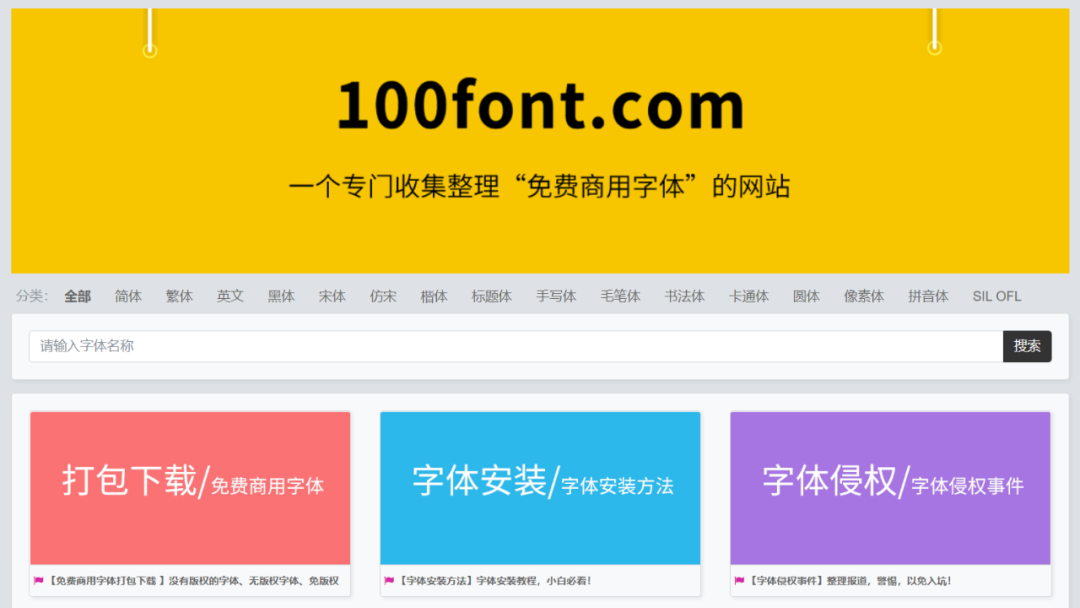Browse the 楷体 category
Image resolution: width=1080 pixels, height=608 pixels.
coord(434,296)
